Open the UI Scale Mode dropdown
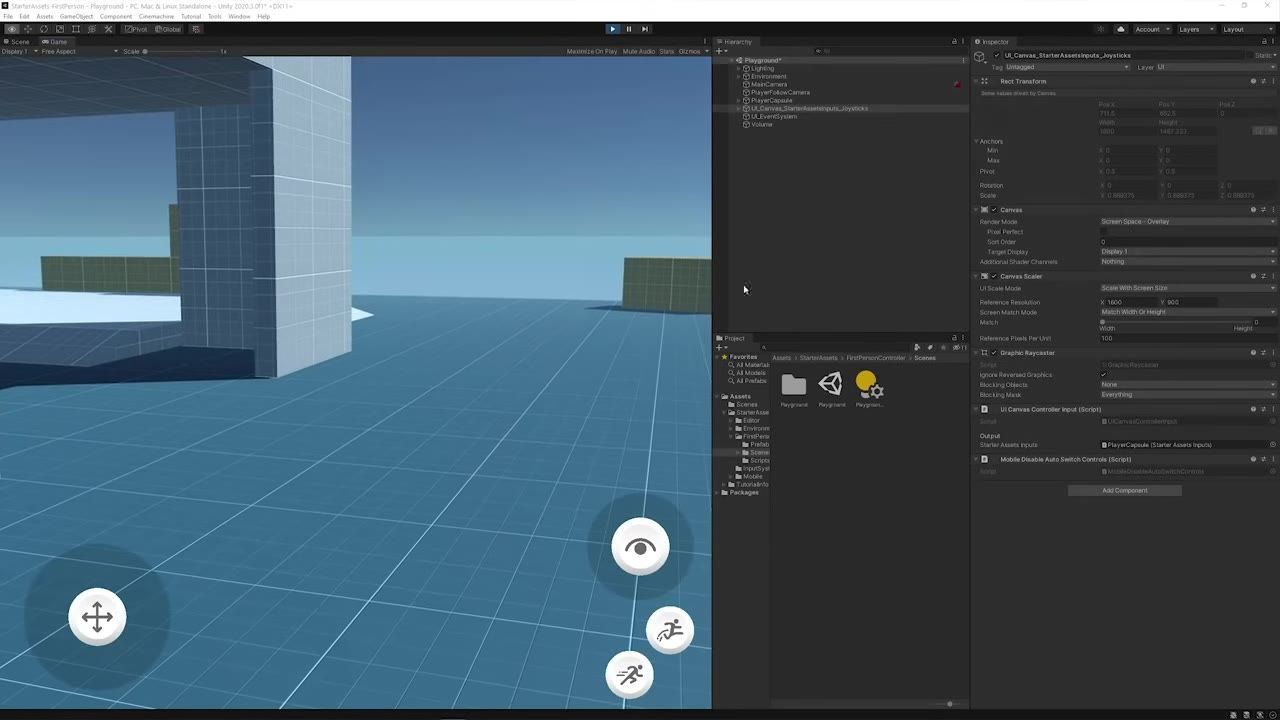Viewport: 1280px width, 720px height. coord(1188,288)
